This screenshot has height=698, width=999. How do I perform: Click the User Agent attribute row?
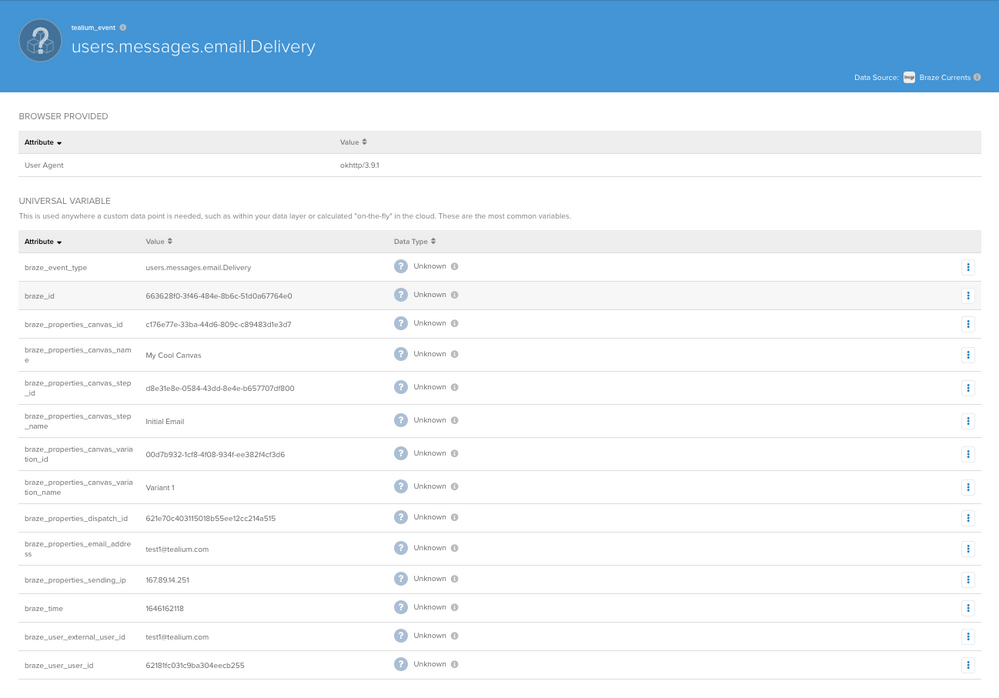pos(44,165)
